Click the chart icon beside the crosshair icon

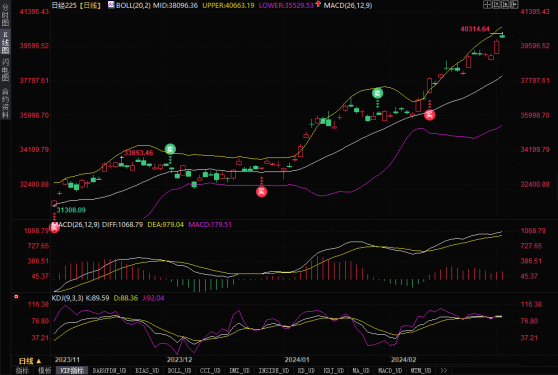click(496, 4)
